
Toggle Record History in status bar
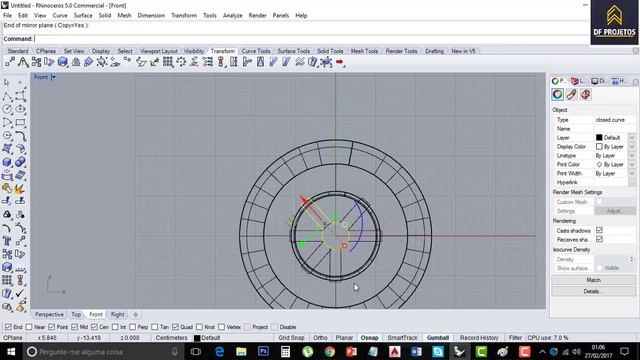[x=479, y=338]
